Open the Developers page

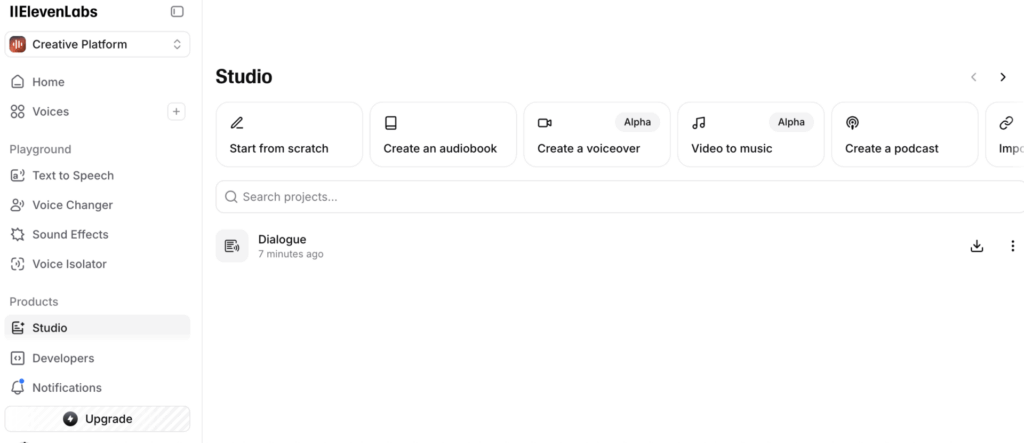[62, 358]
